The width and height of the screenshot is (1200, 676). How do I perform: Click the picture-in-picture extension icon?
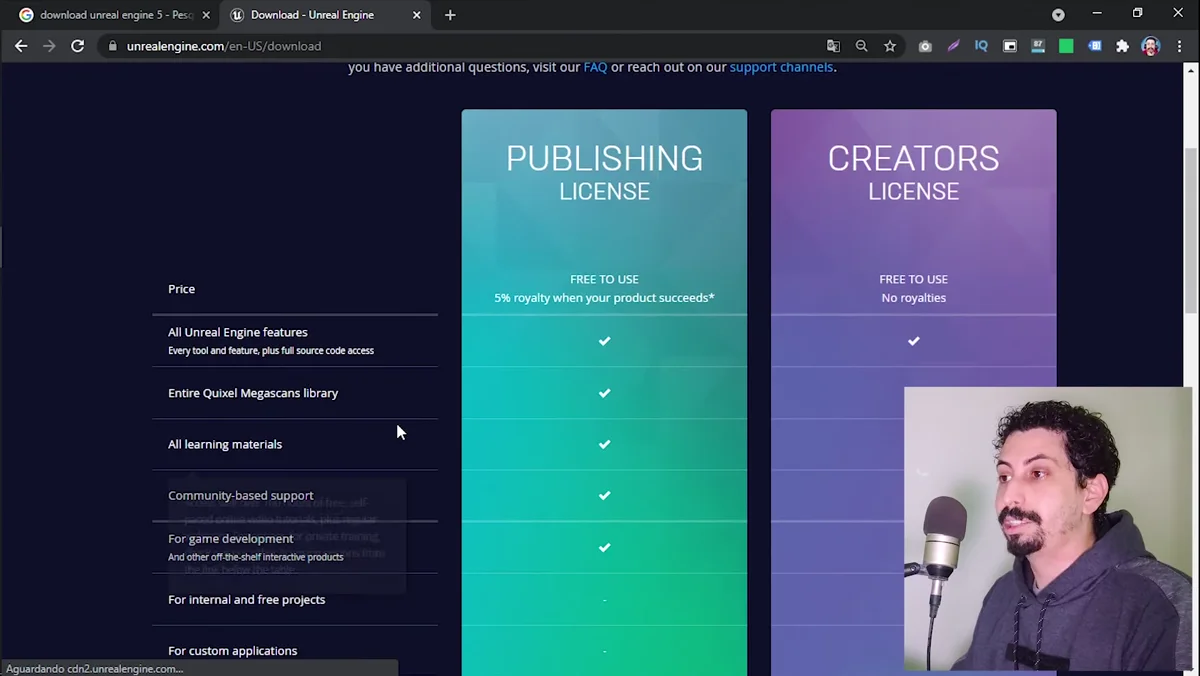tap(1010, 46)
